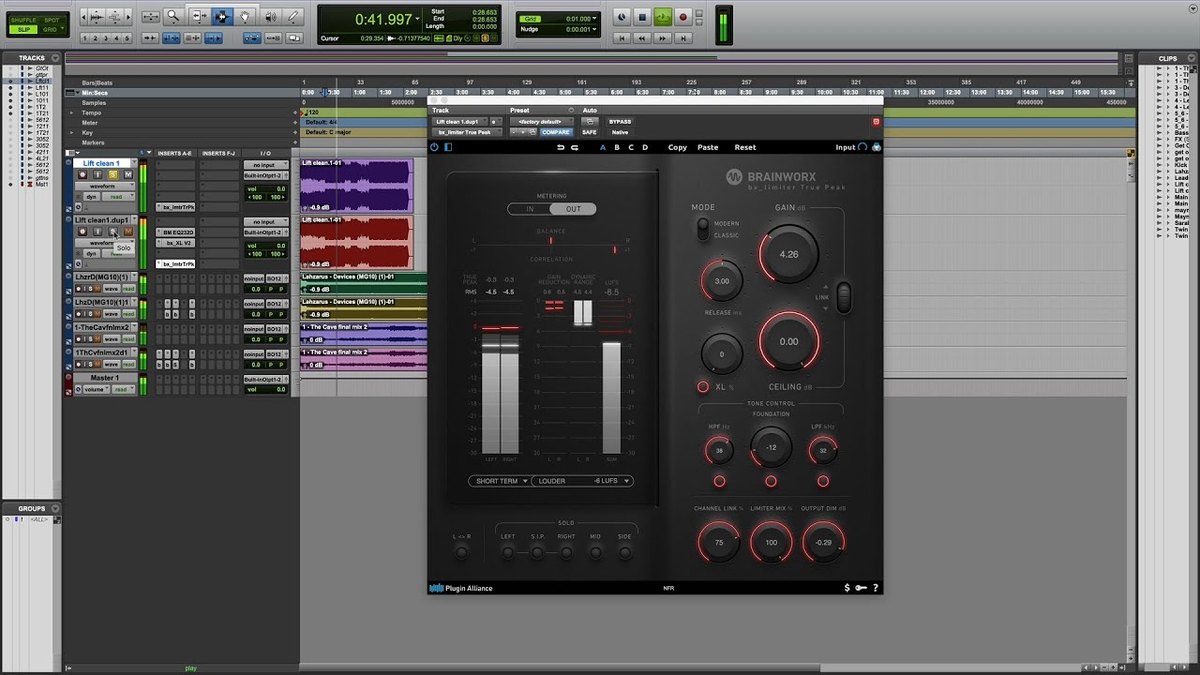Open SHORT TERM metering dropdown

(x=499, y=481)
